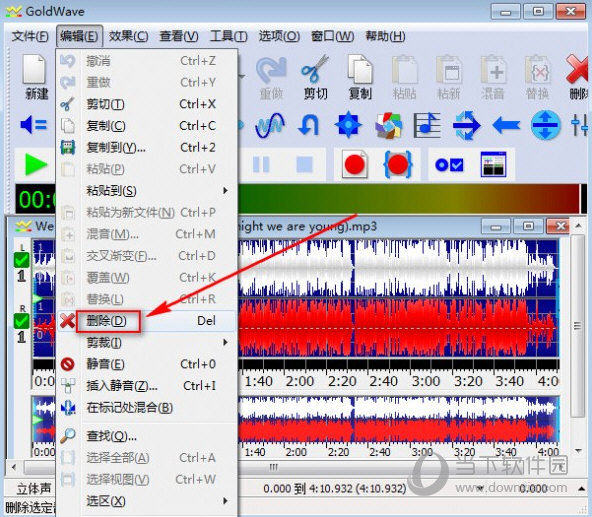Open the 效果(C) menu
The height and width of the screenshot is (517, 592).
tap(128, 36)
